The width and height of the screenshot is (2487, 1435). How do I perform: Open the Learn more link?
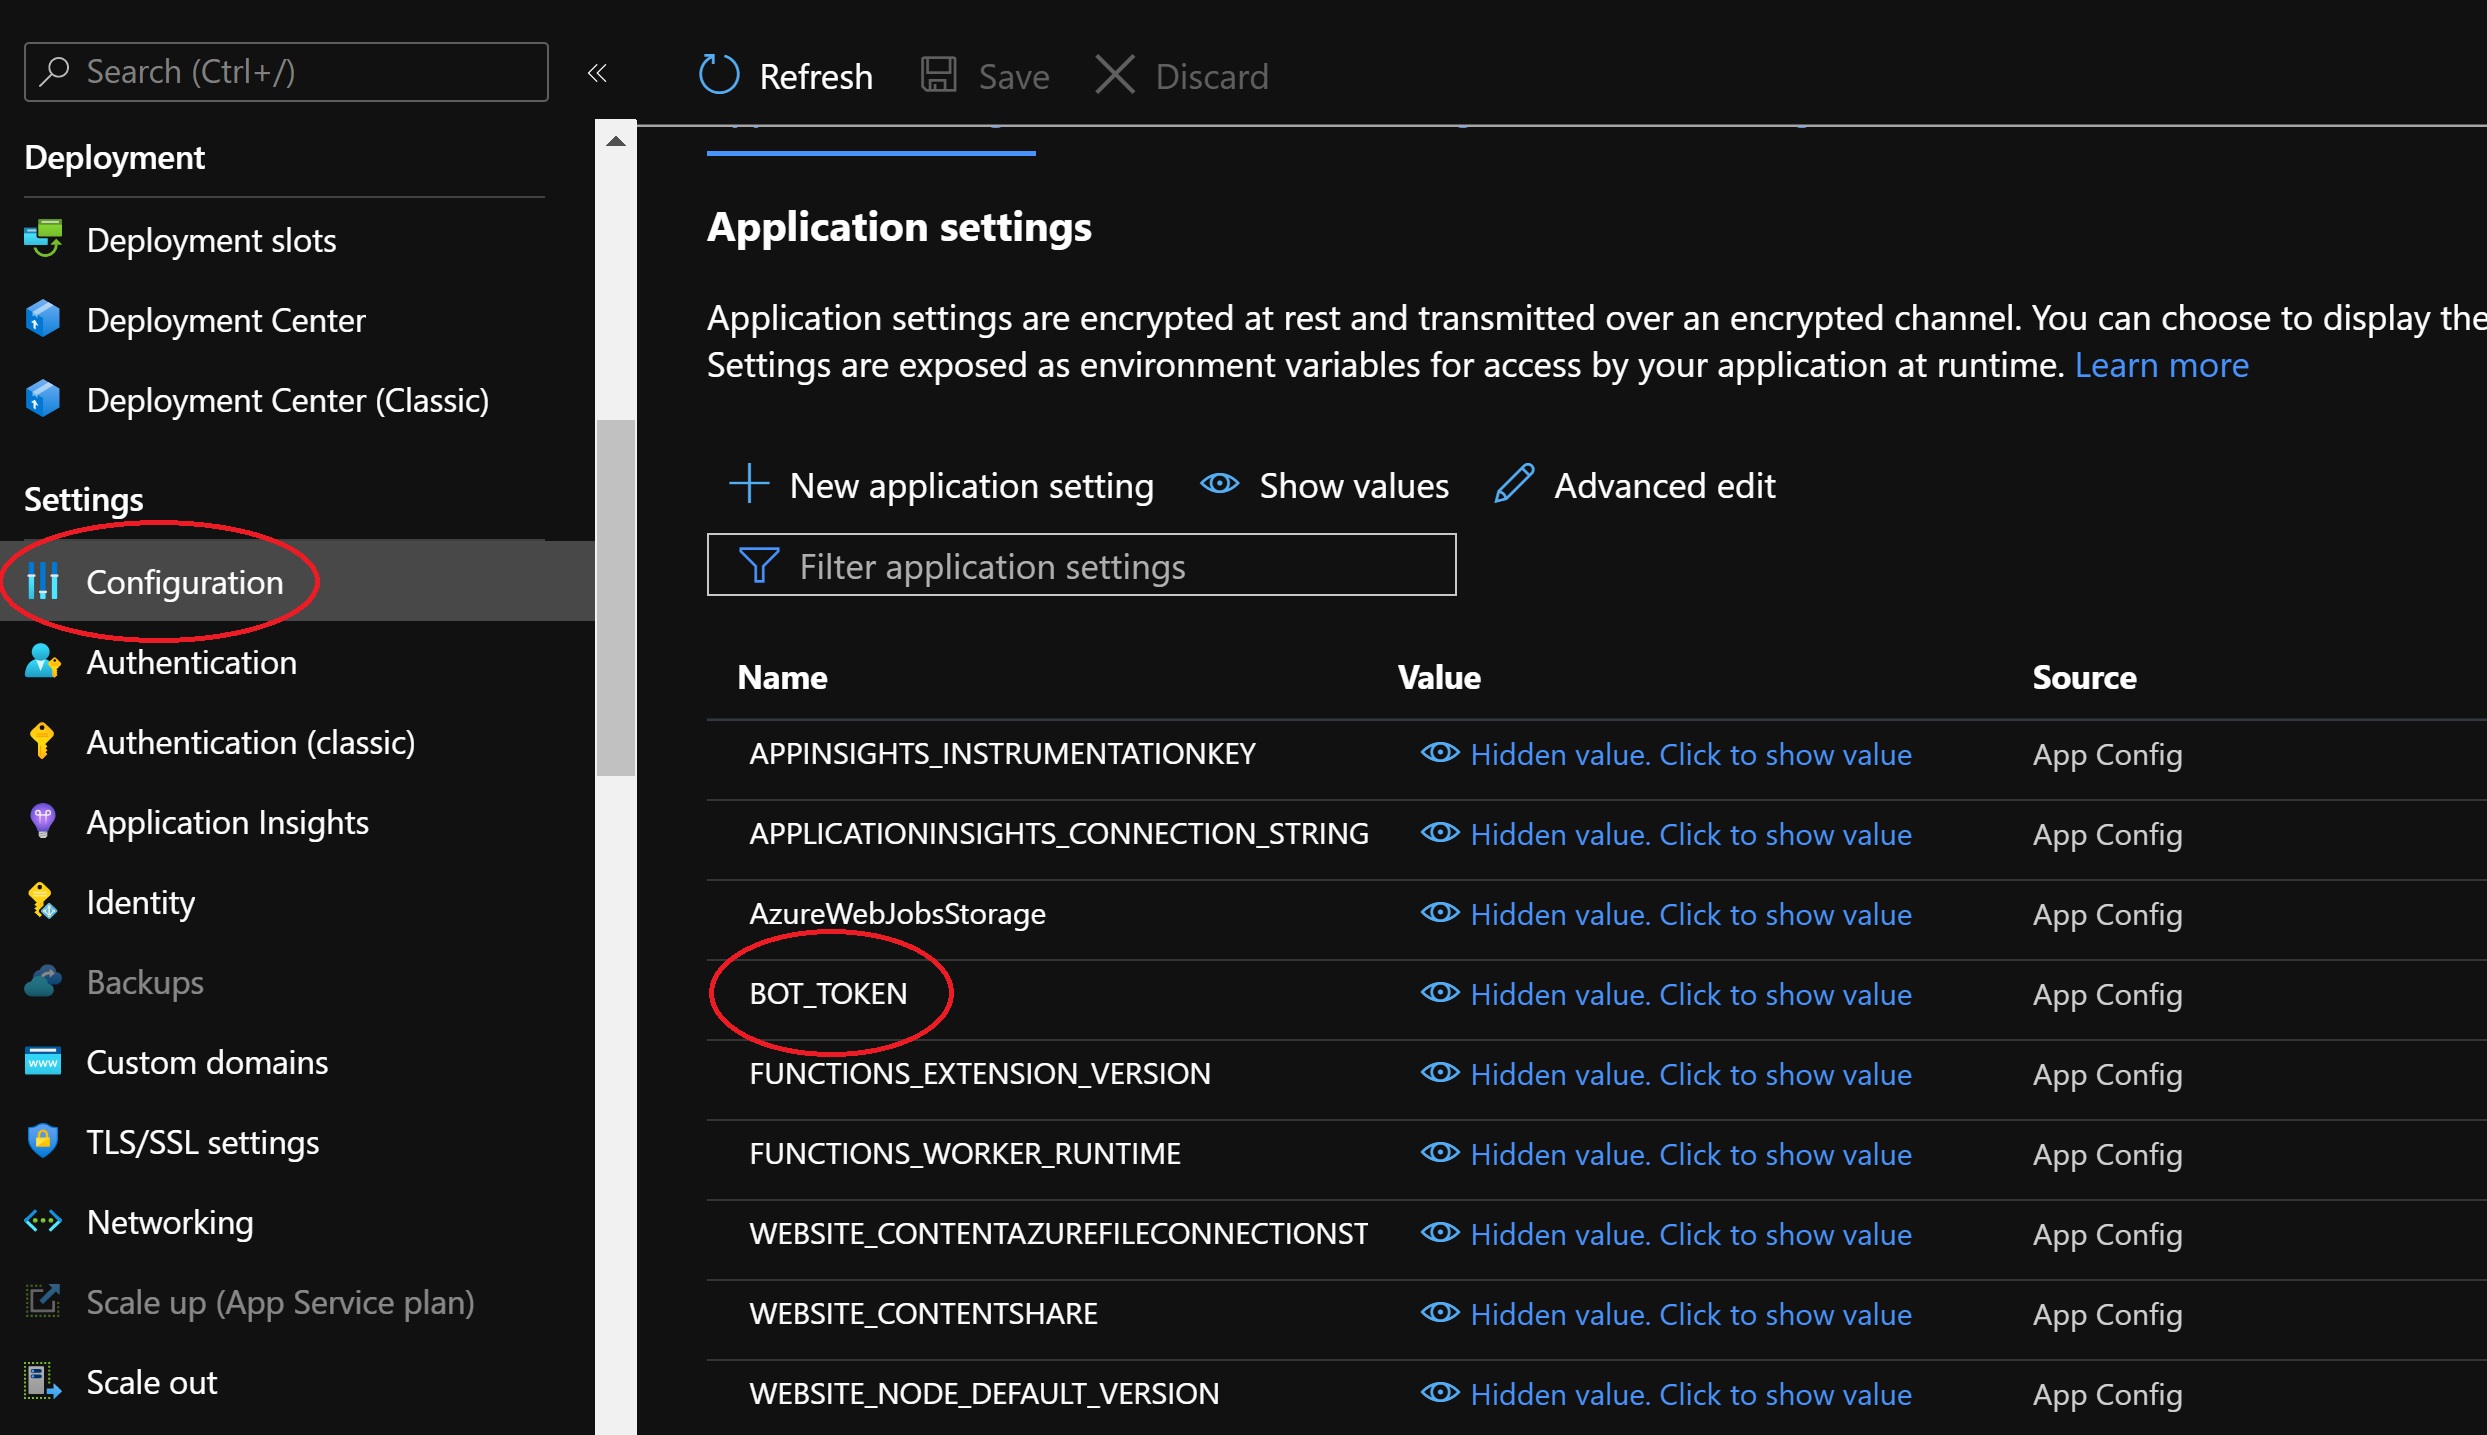coord(2162,364)
